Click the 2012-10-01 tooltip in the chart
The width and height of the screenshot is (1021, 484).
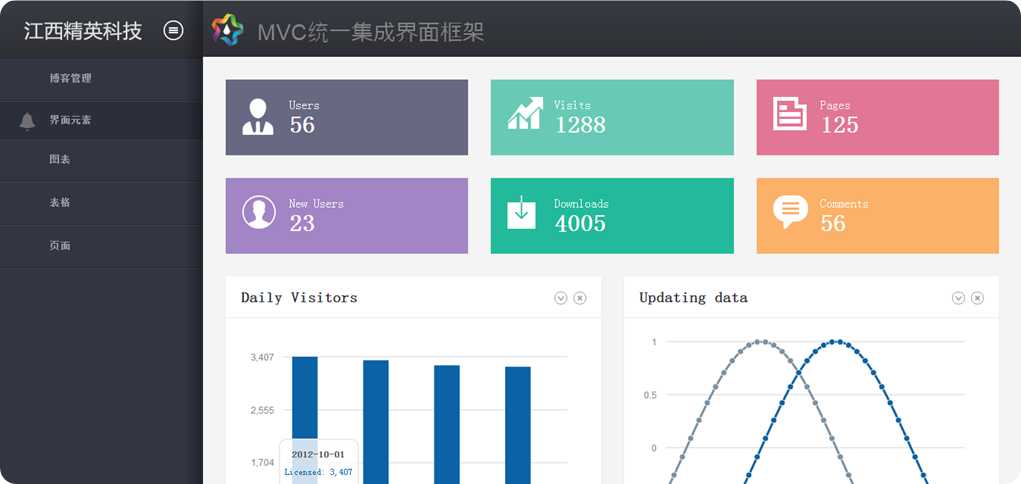point(318,462)
